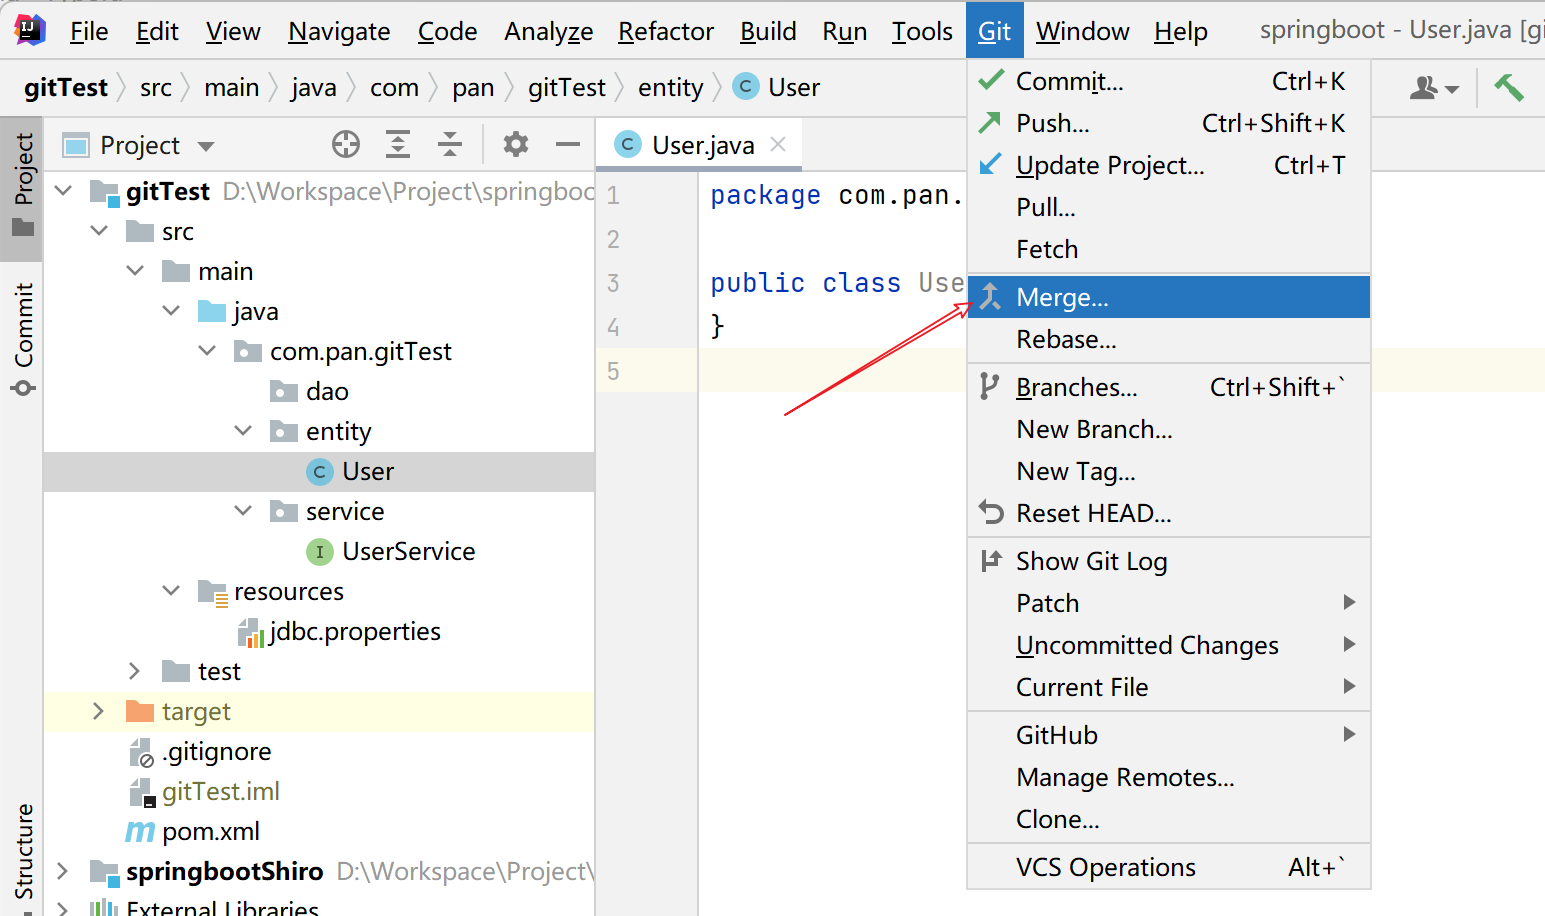
Task: Select Merge... in Git menu
Action: coord(1062,298)
